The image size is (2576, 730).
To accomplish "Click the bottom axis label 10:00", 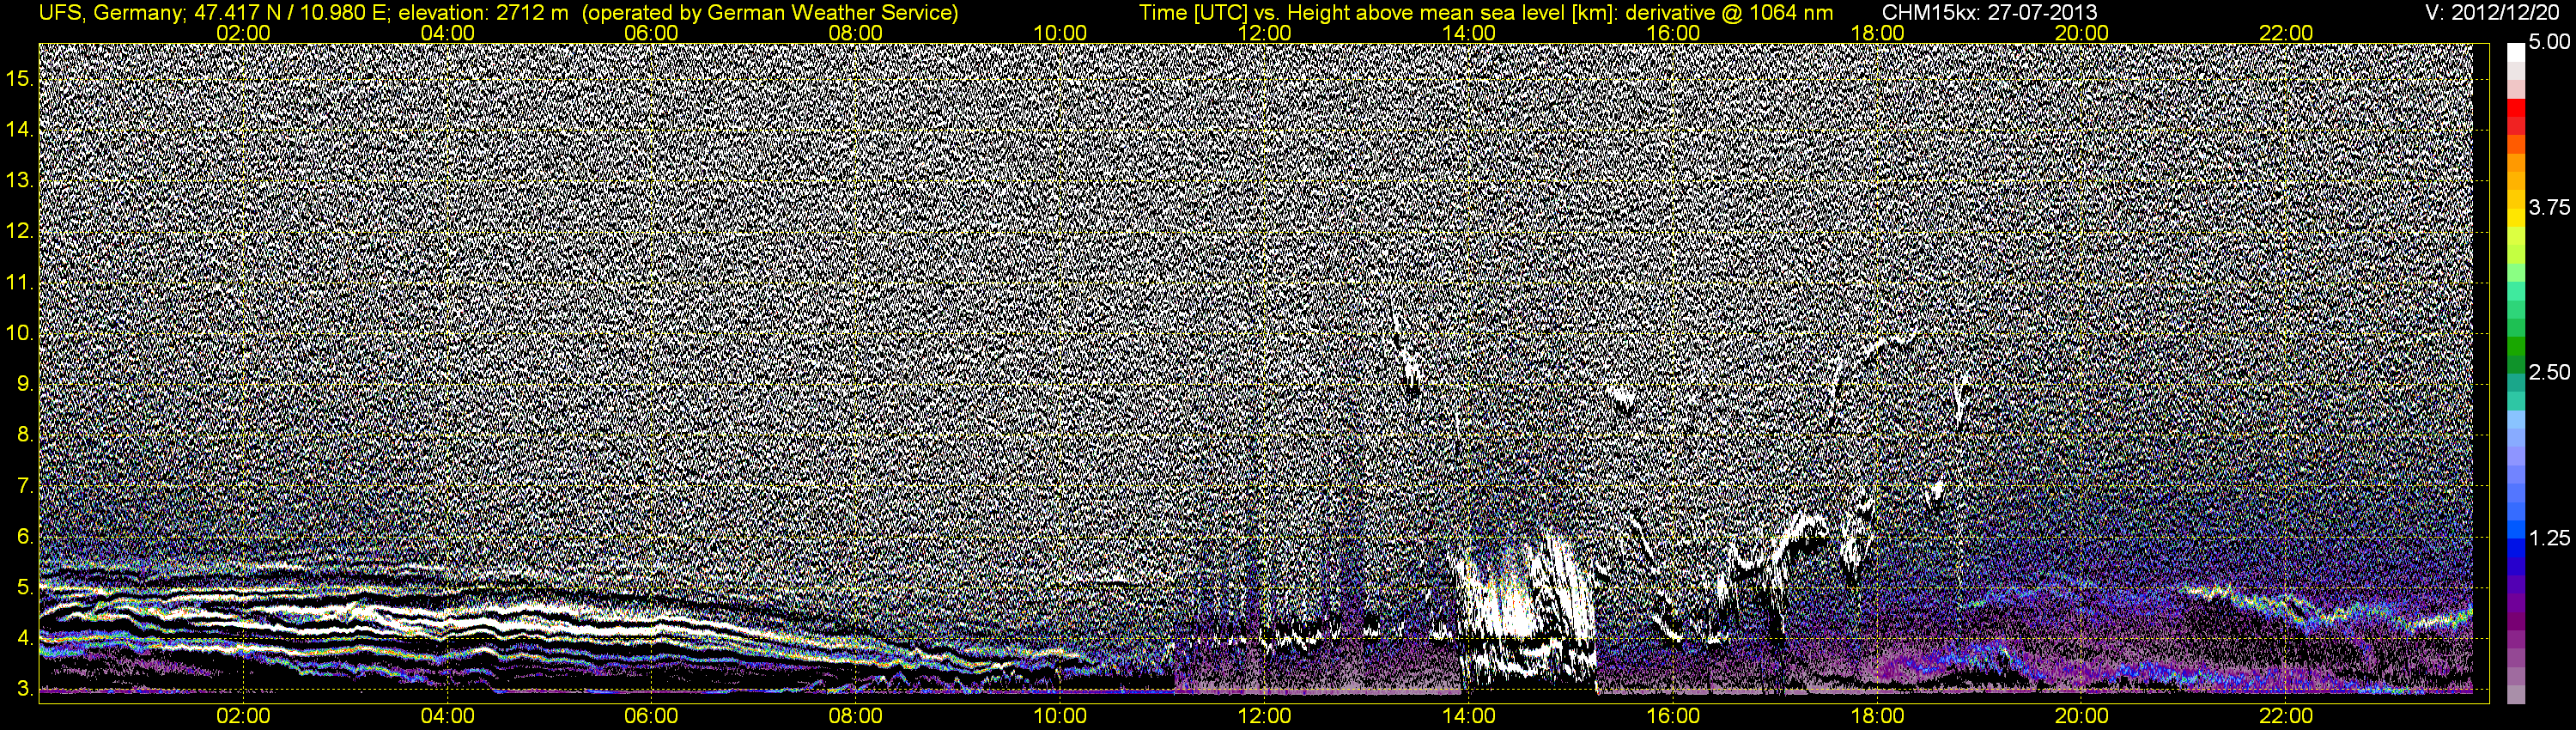I will [1060, 716].
